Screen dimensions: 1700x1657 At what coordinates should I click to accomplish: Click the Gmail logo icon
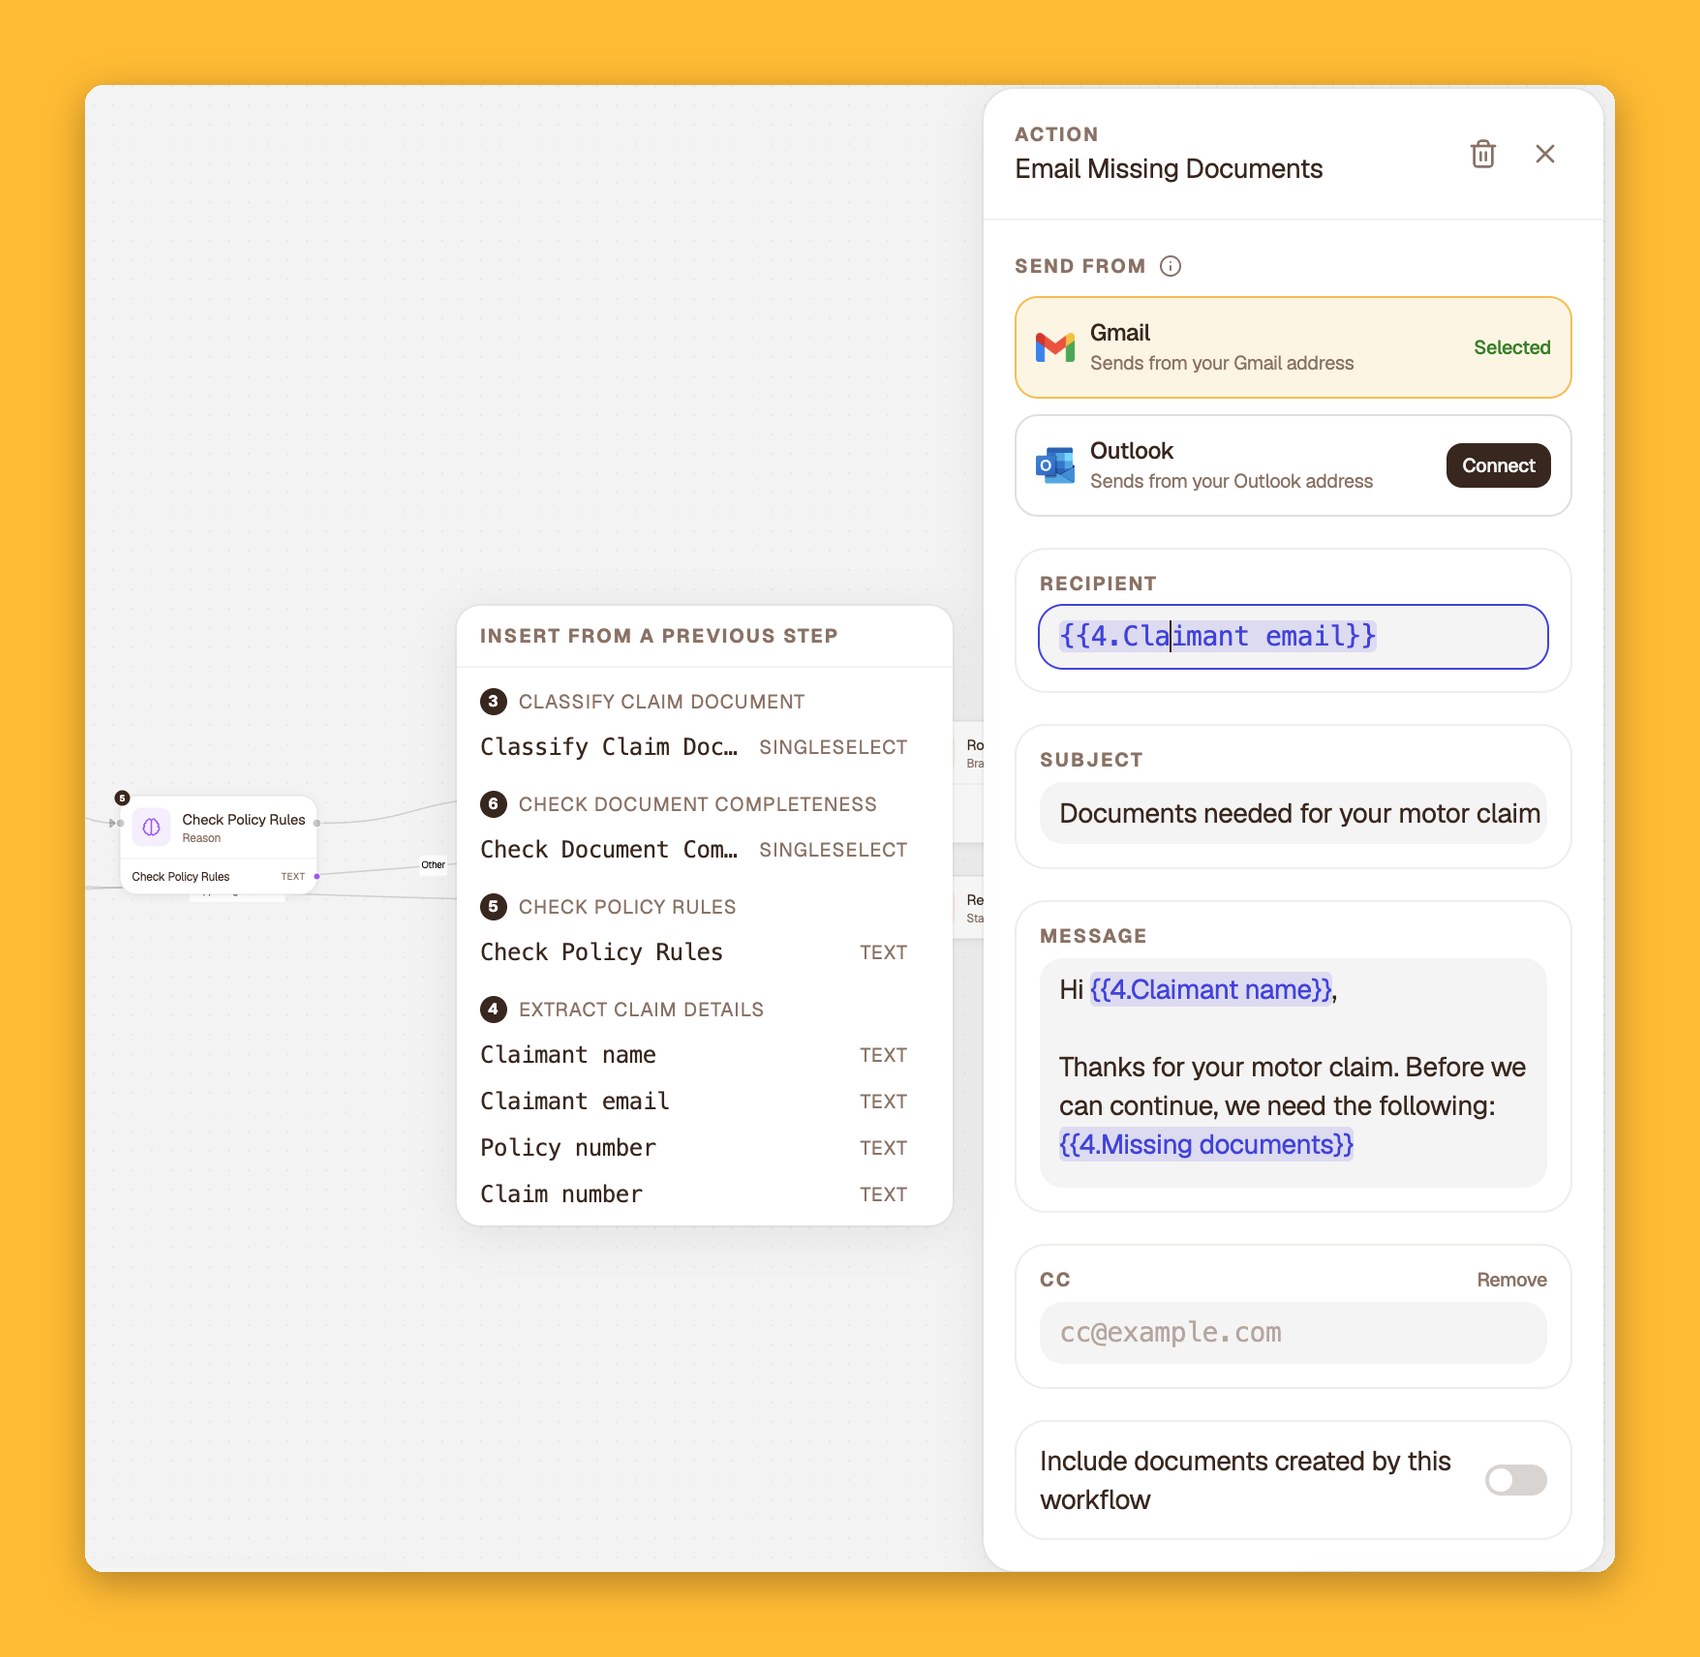click(1055, 348)
